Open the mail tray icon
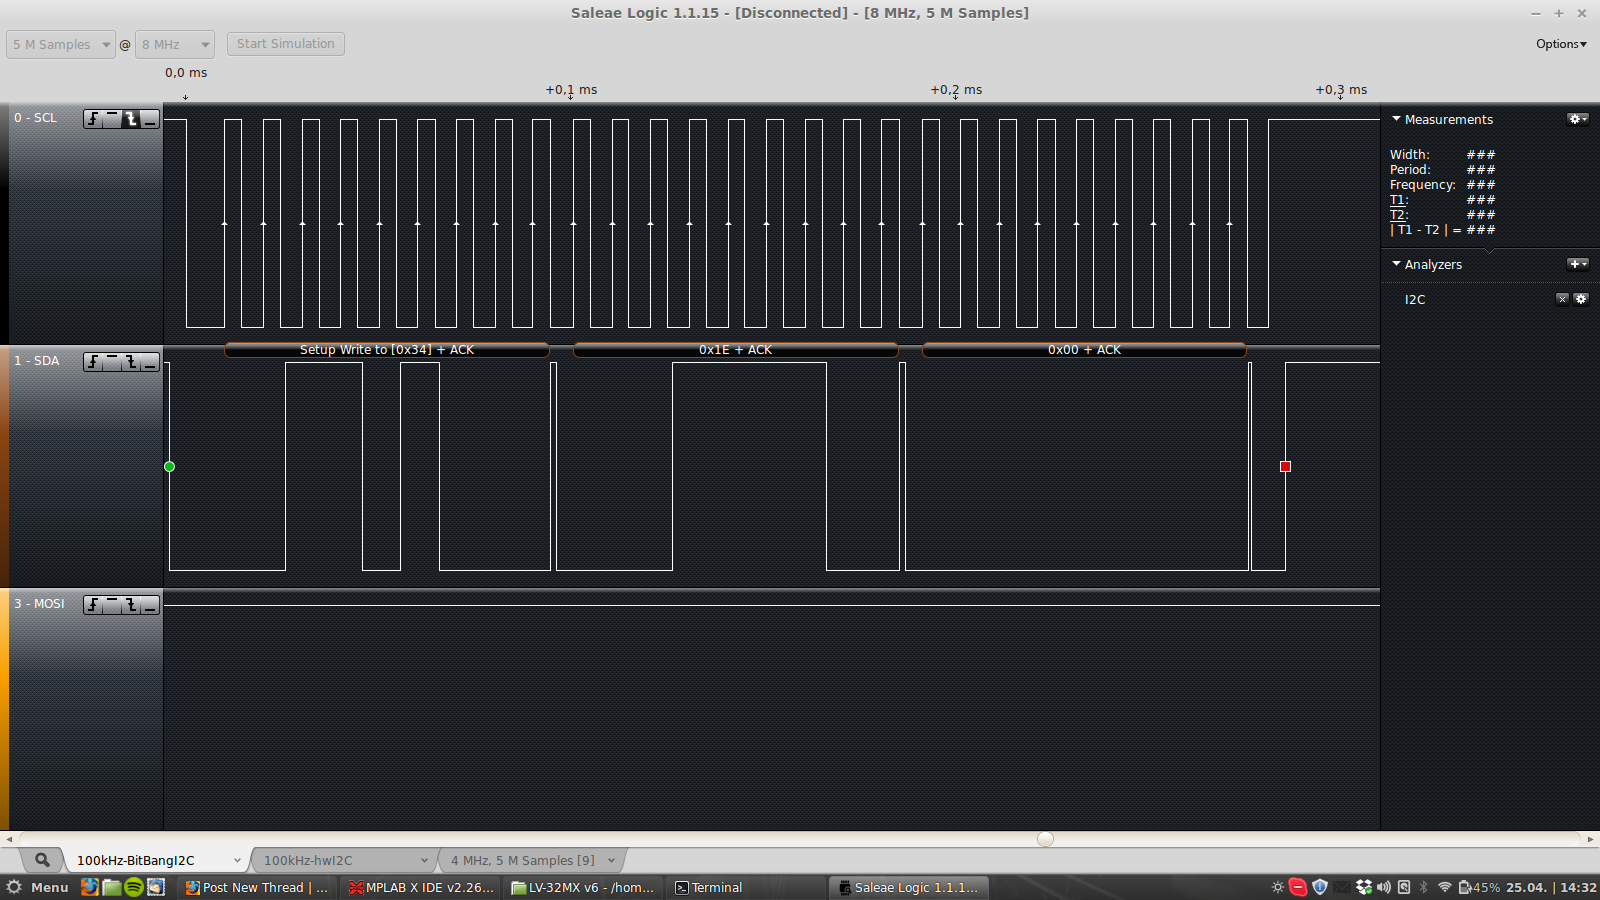Screen dimensions: 1600x900 [1341, 887]
